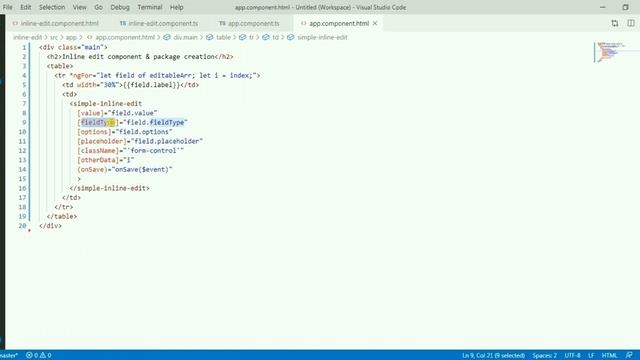Click the [options]="field.options" line
640x360 pixels.
click(x=125, y=132)
